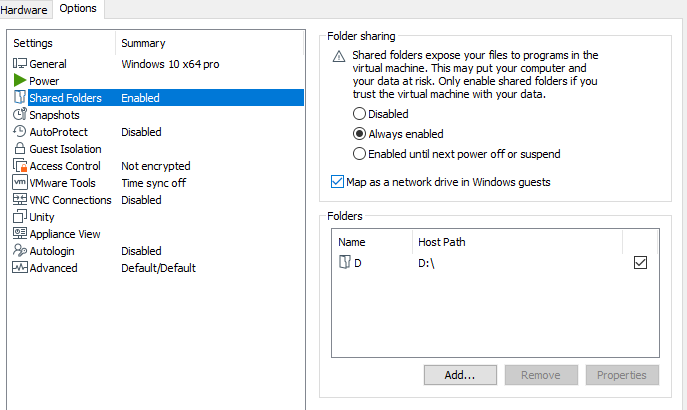This screenshot has width=687, height=410.
Task: Open the Advanced settings row
Action: pos(53,268)
